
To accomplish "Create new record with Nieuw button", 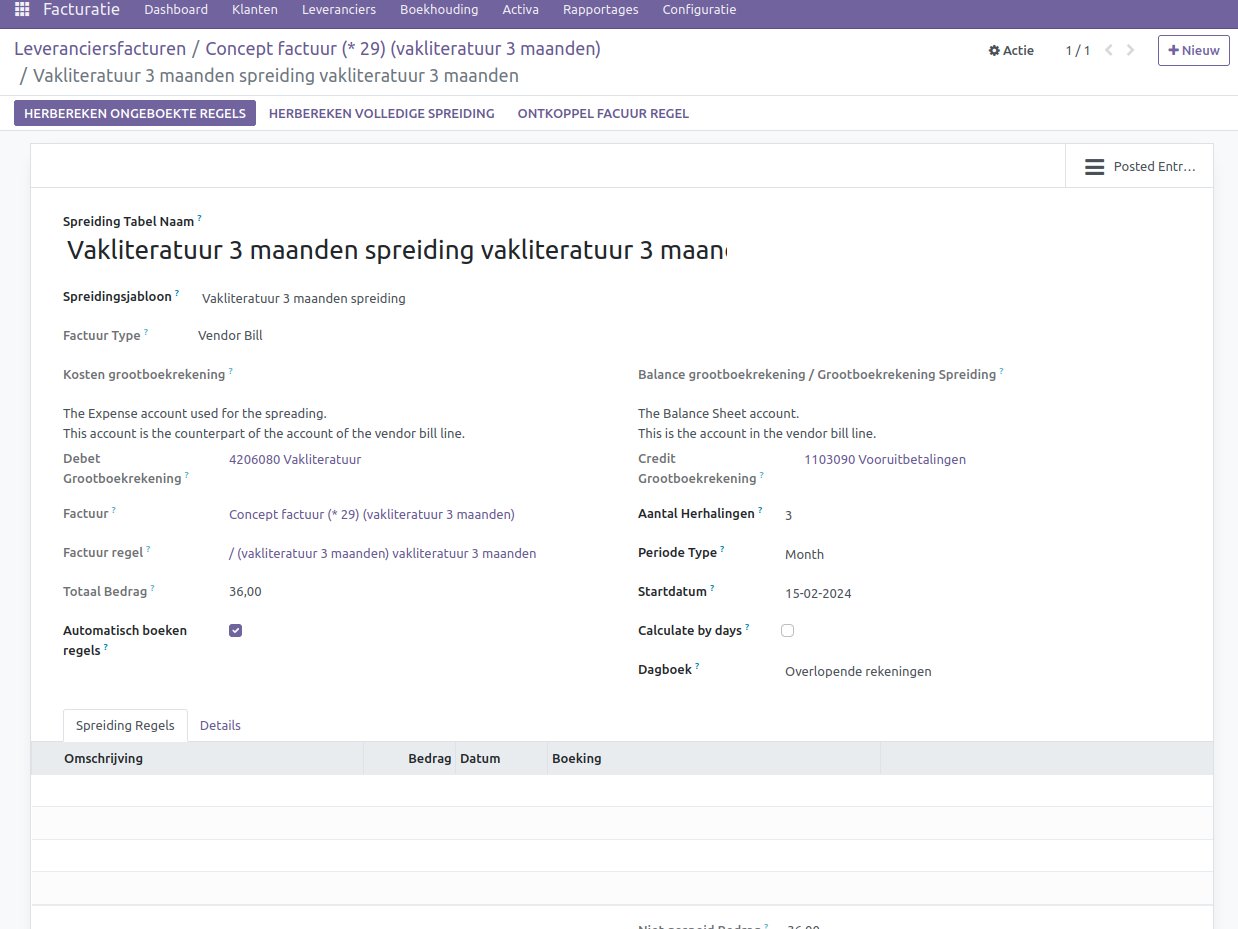I will 1193,51.
